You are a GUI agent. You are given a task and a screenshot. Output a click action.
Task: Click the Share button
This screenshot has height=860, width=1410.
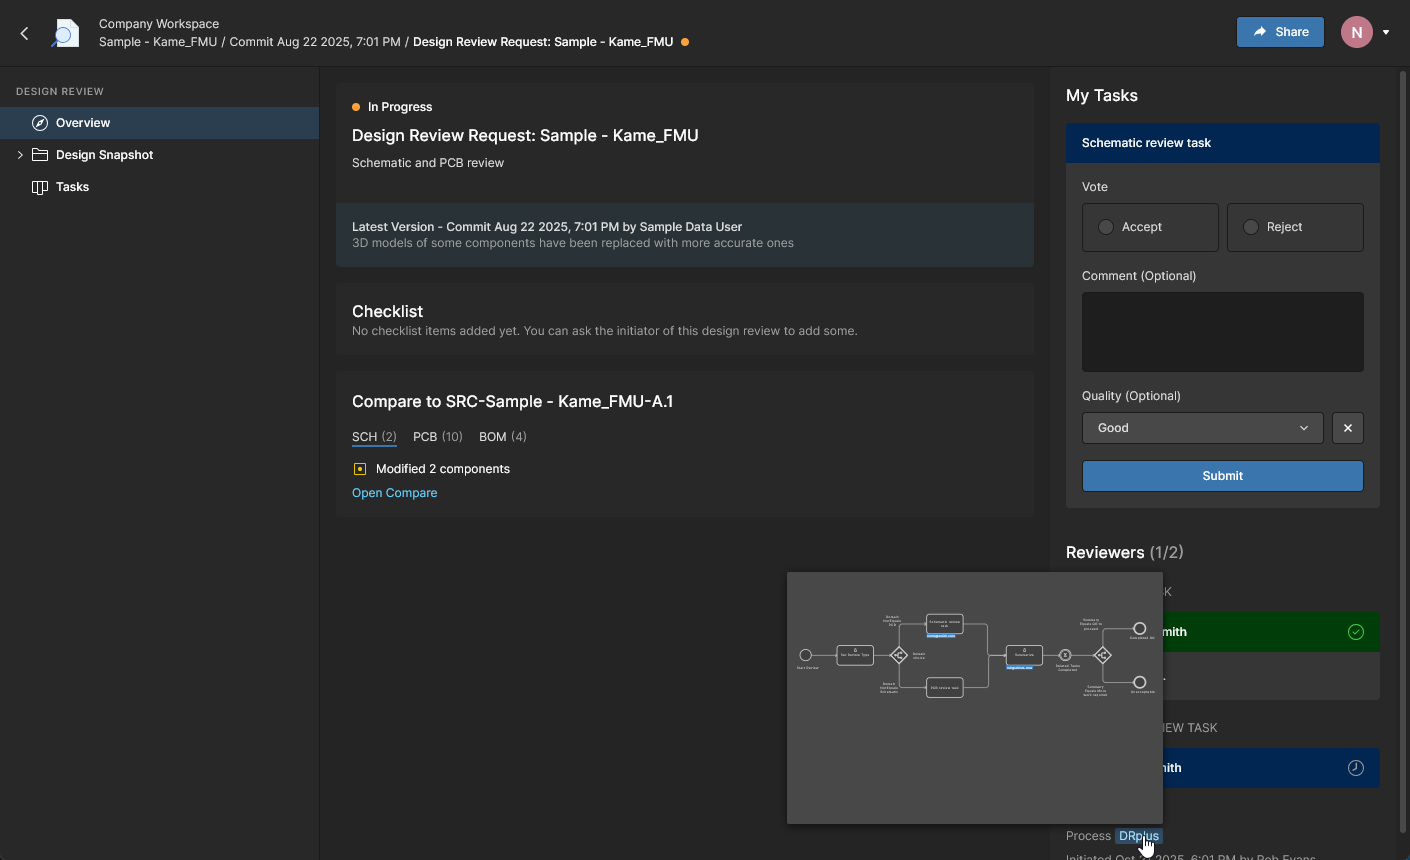pyautogui.click(x=1280, y=32)
